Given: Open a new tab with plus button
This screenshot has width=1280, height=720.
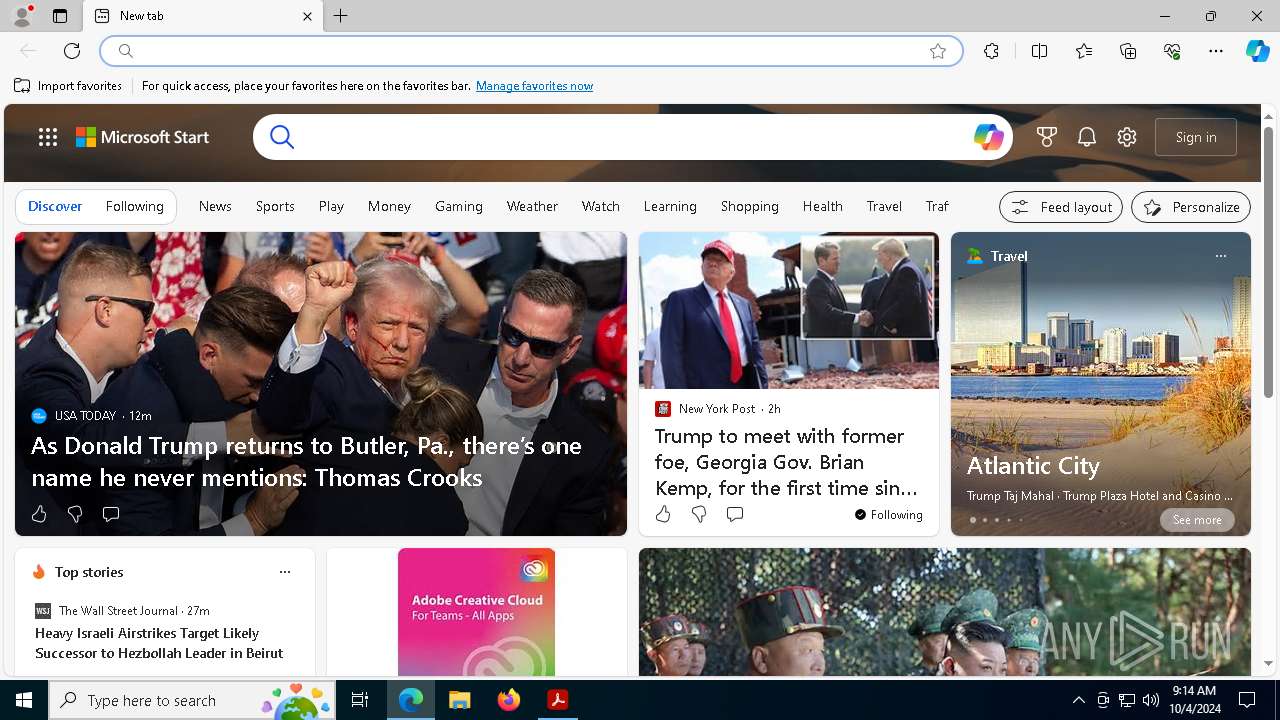Looking at the screenshot, I should [x=341, y=16].
